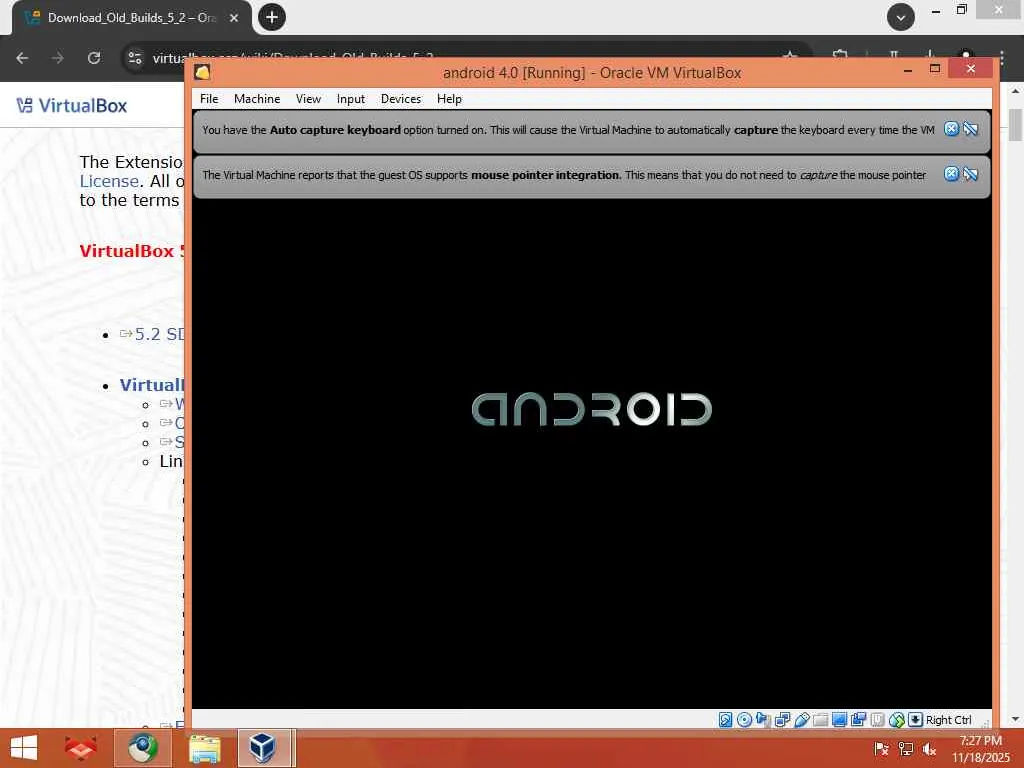Click the CPU features indicator
Viewport: 1024px width, 768px height.
(878, 720)
